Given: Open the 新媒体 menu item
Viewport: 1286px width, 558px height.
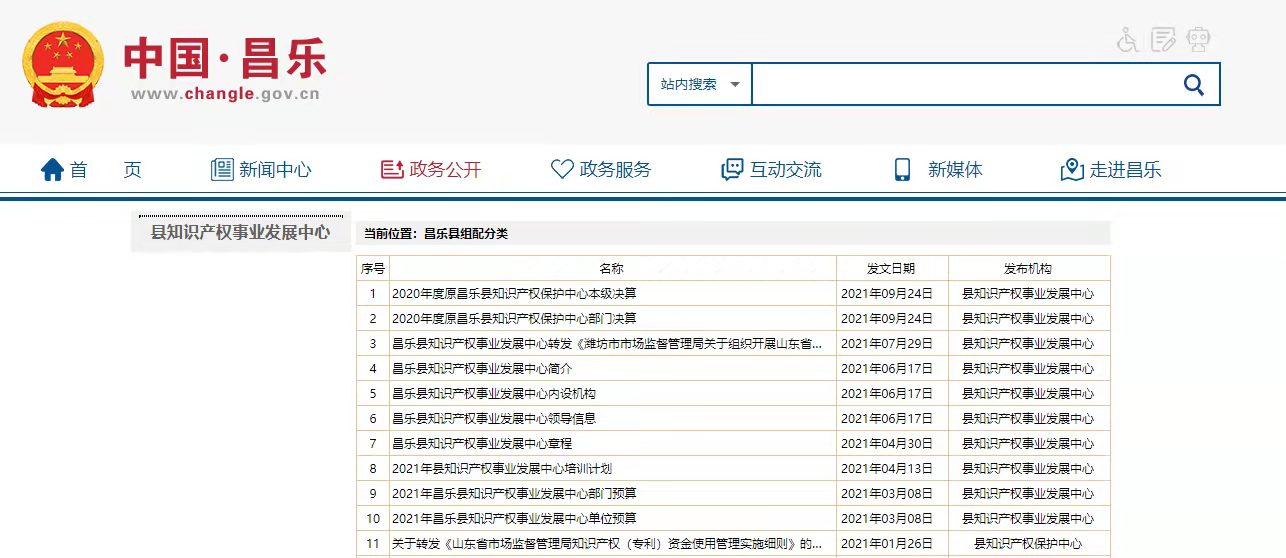Looking at the screenshot, I should coord(954,170).
